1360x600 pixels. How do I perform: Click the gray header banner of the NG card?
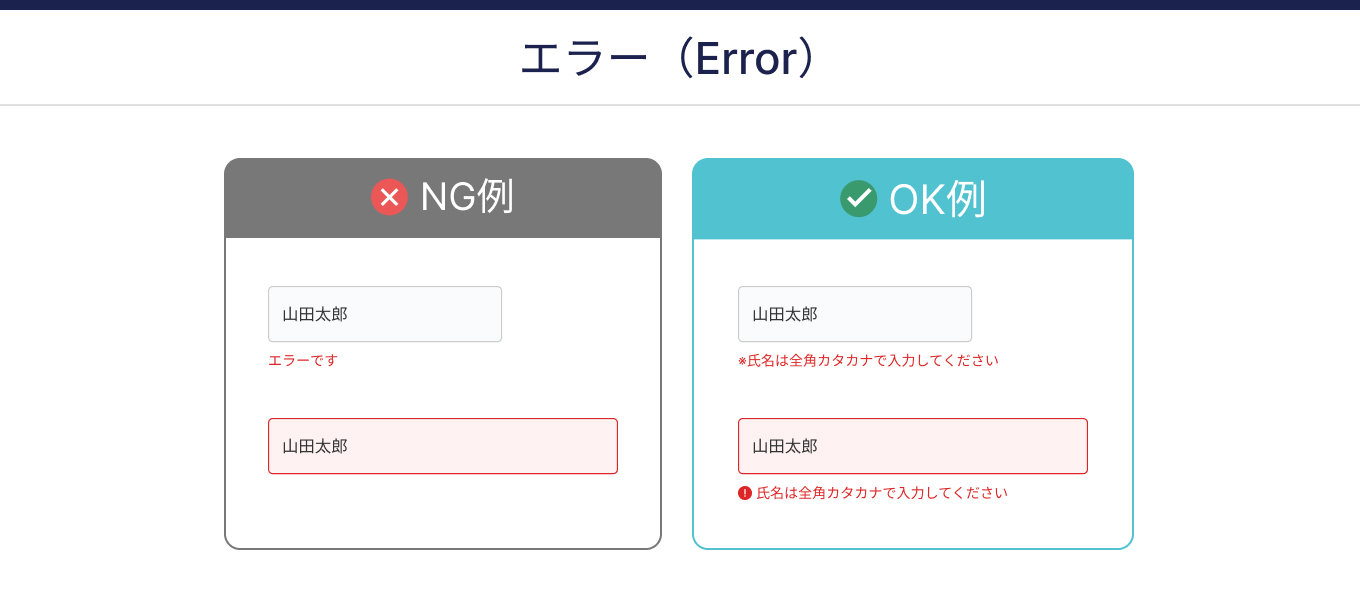click(x=443, y=198)
